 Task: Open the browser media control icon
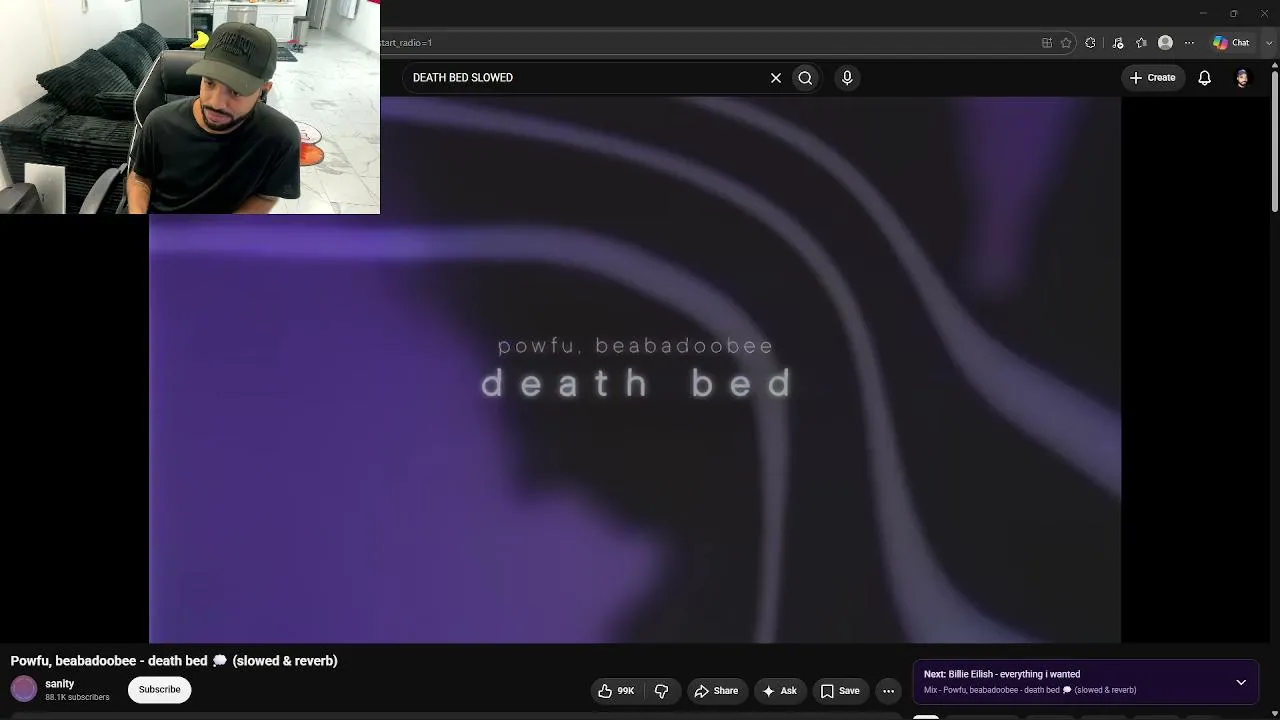[x=1118, y=43]
